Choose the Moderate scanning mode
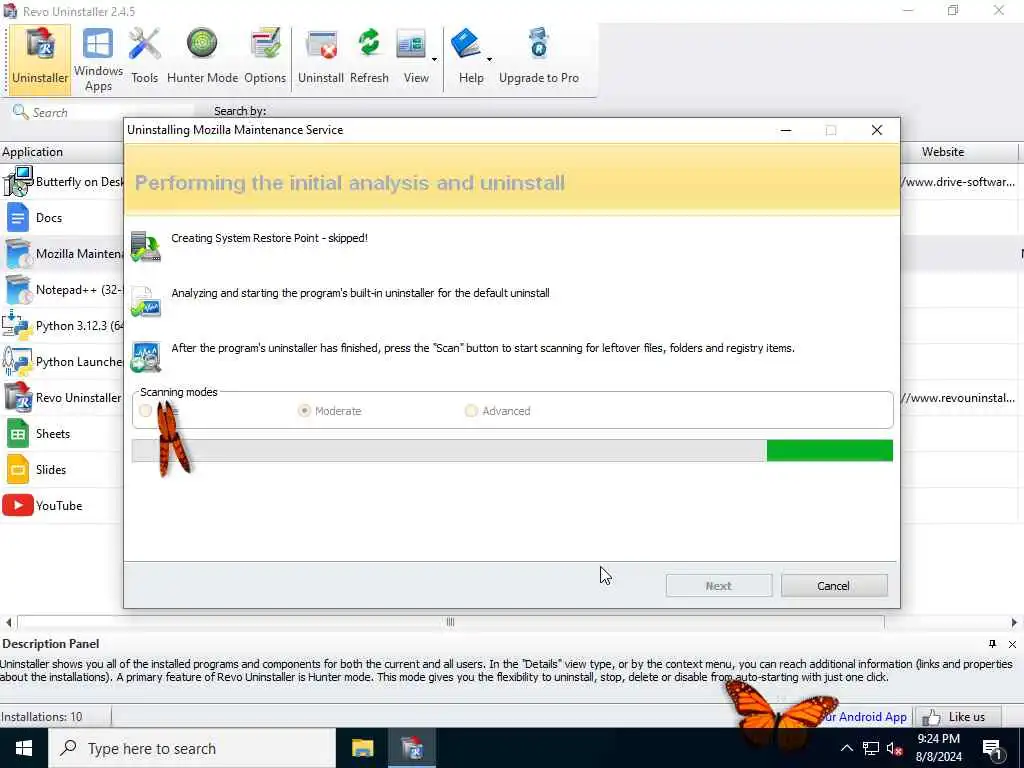This screenshot has width=1024, height=768. pyautogui.click(x=330, y=411)
